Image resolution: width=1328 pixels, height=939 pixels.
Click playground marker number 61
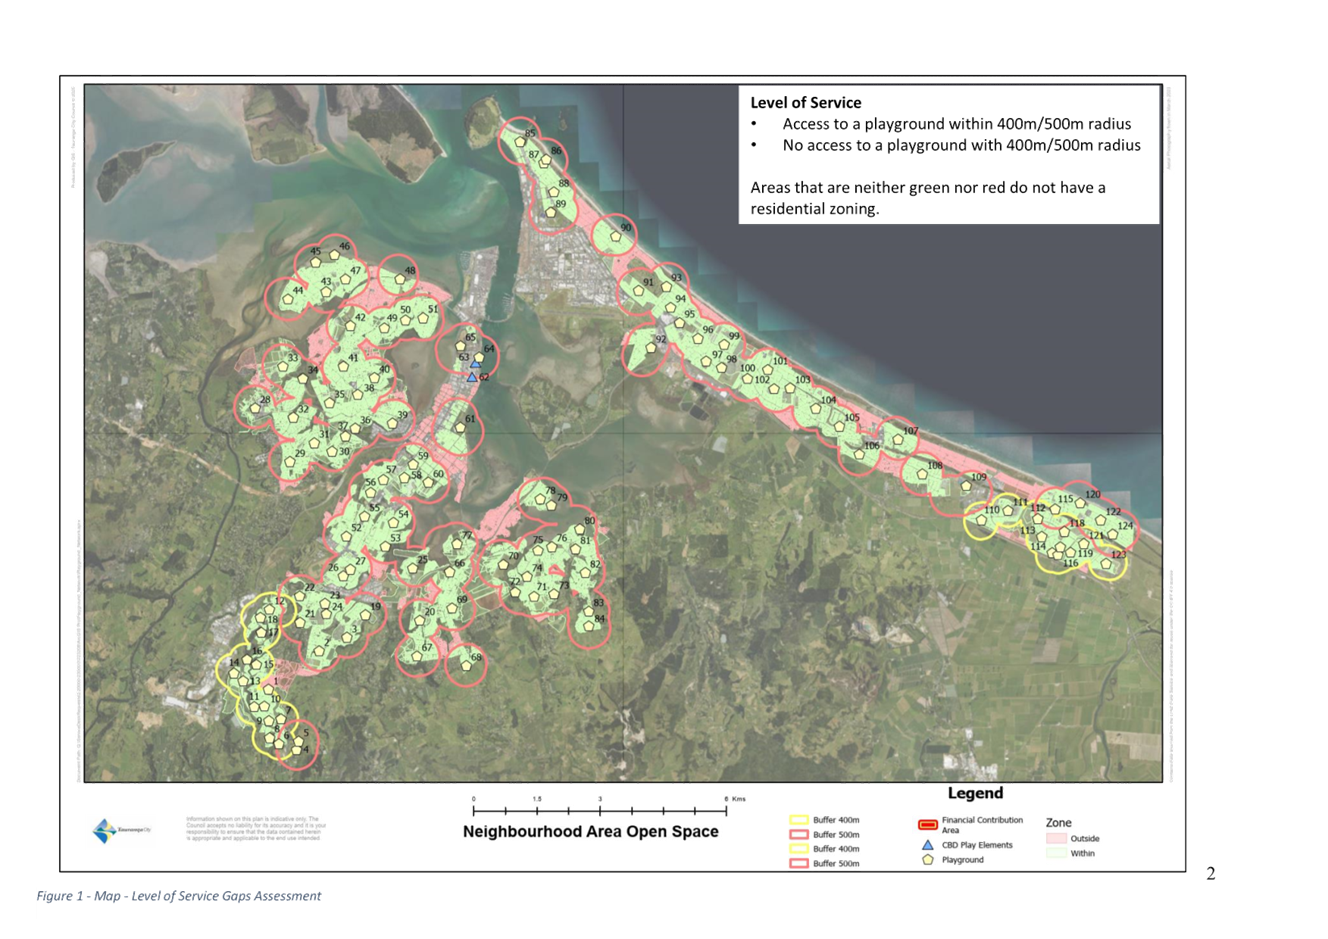[461, 428]
